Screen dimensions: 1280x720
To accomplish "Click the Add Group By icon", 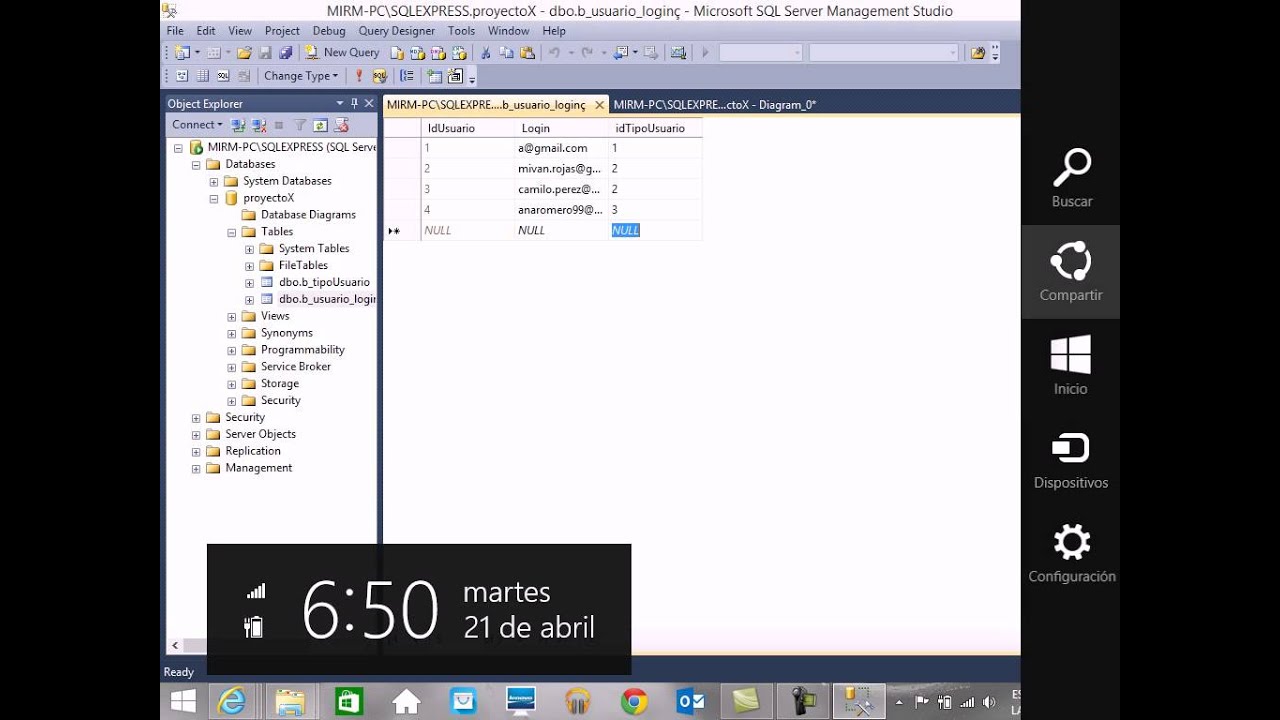I will pyautogui.click(x=407, y=75).
